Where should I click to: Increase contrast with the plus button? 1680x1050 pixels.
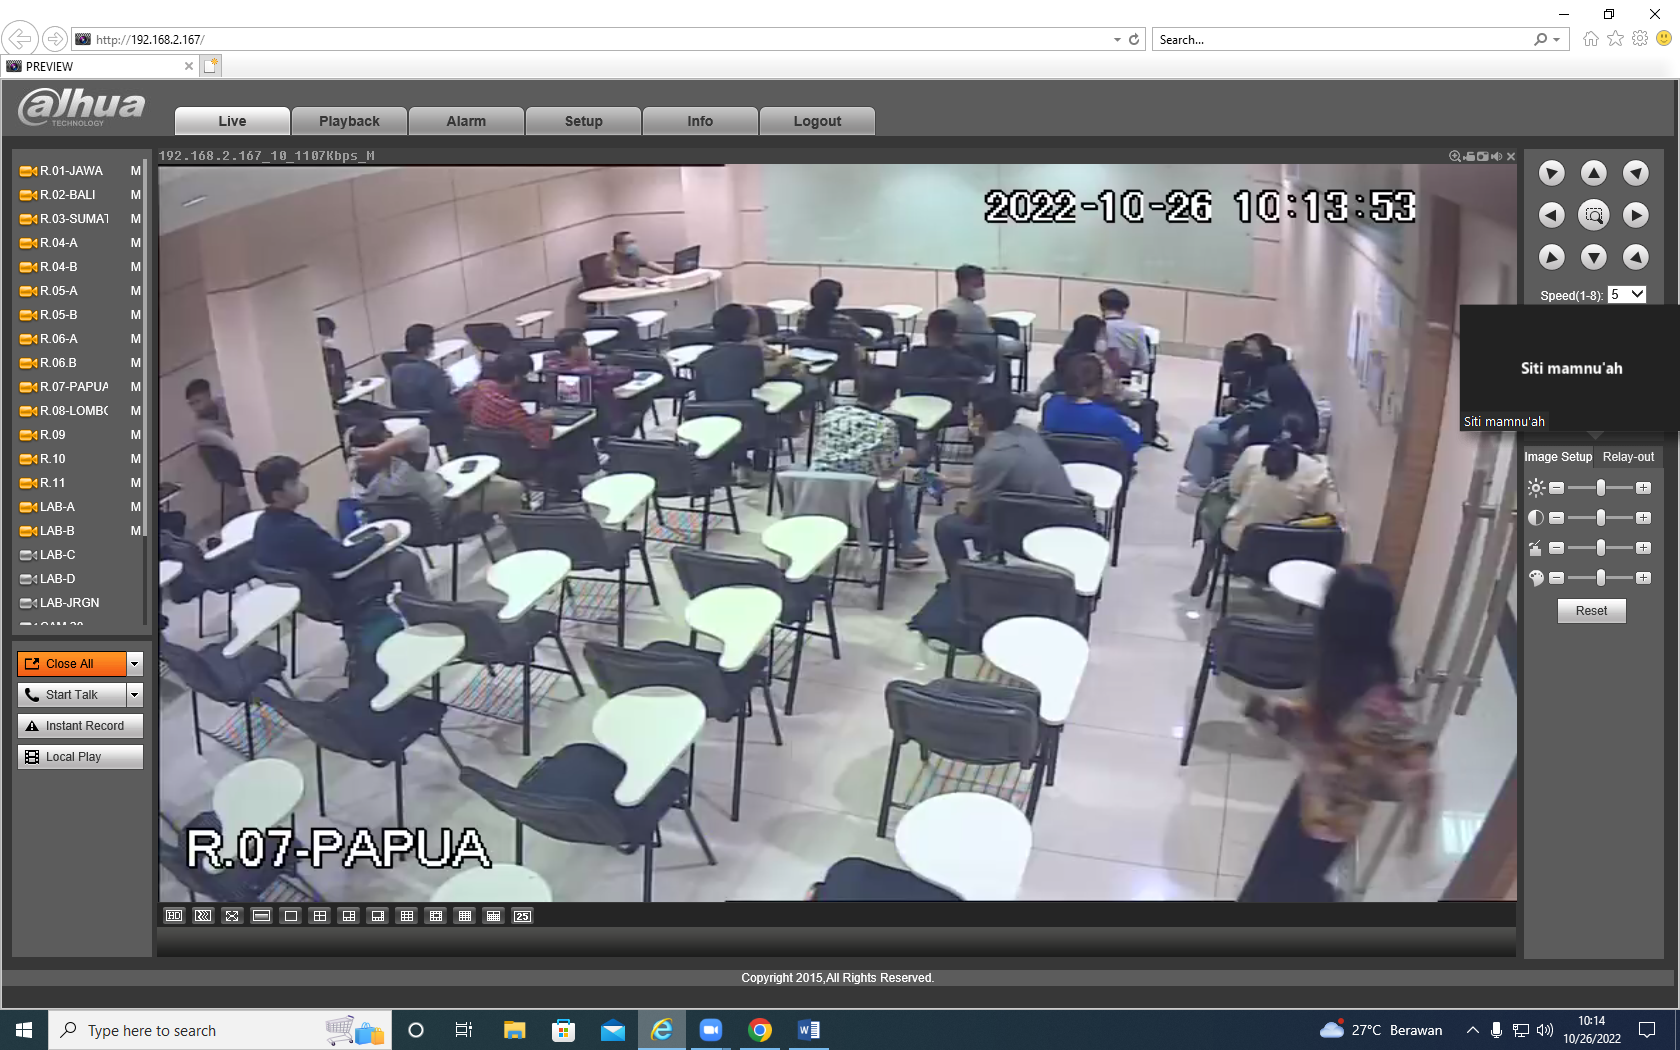(1643, 518)
